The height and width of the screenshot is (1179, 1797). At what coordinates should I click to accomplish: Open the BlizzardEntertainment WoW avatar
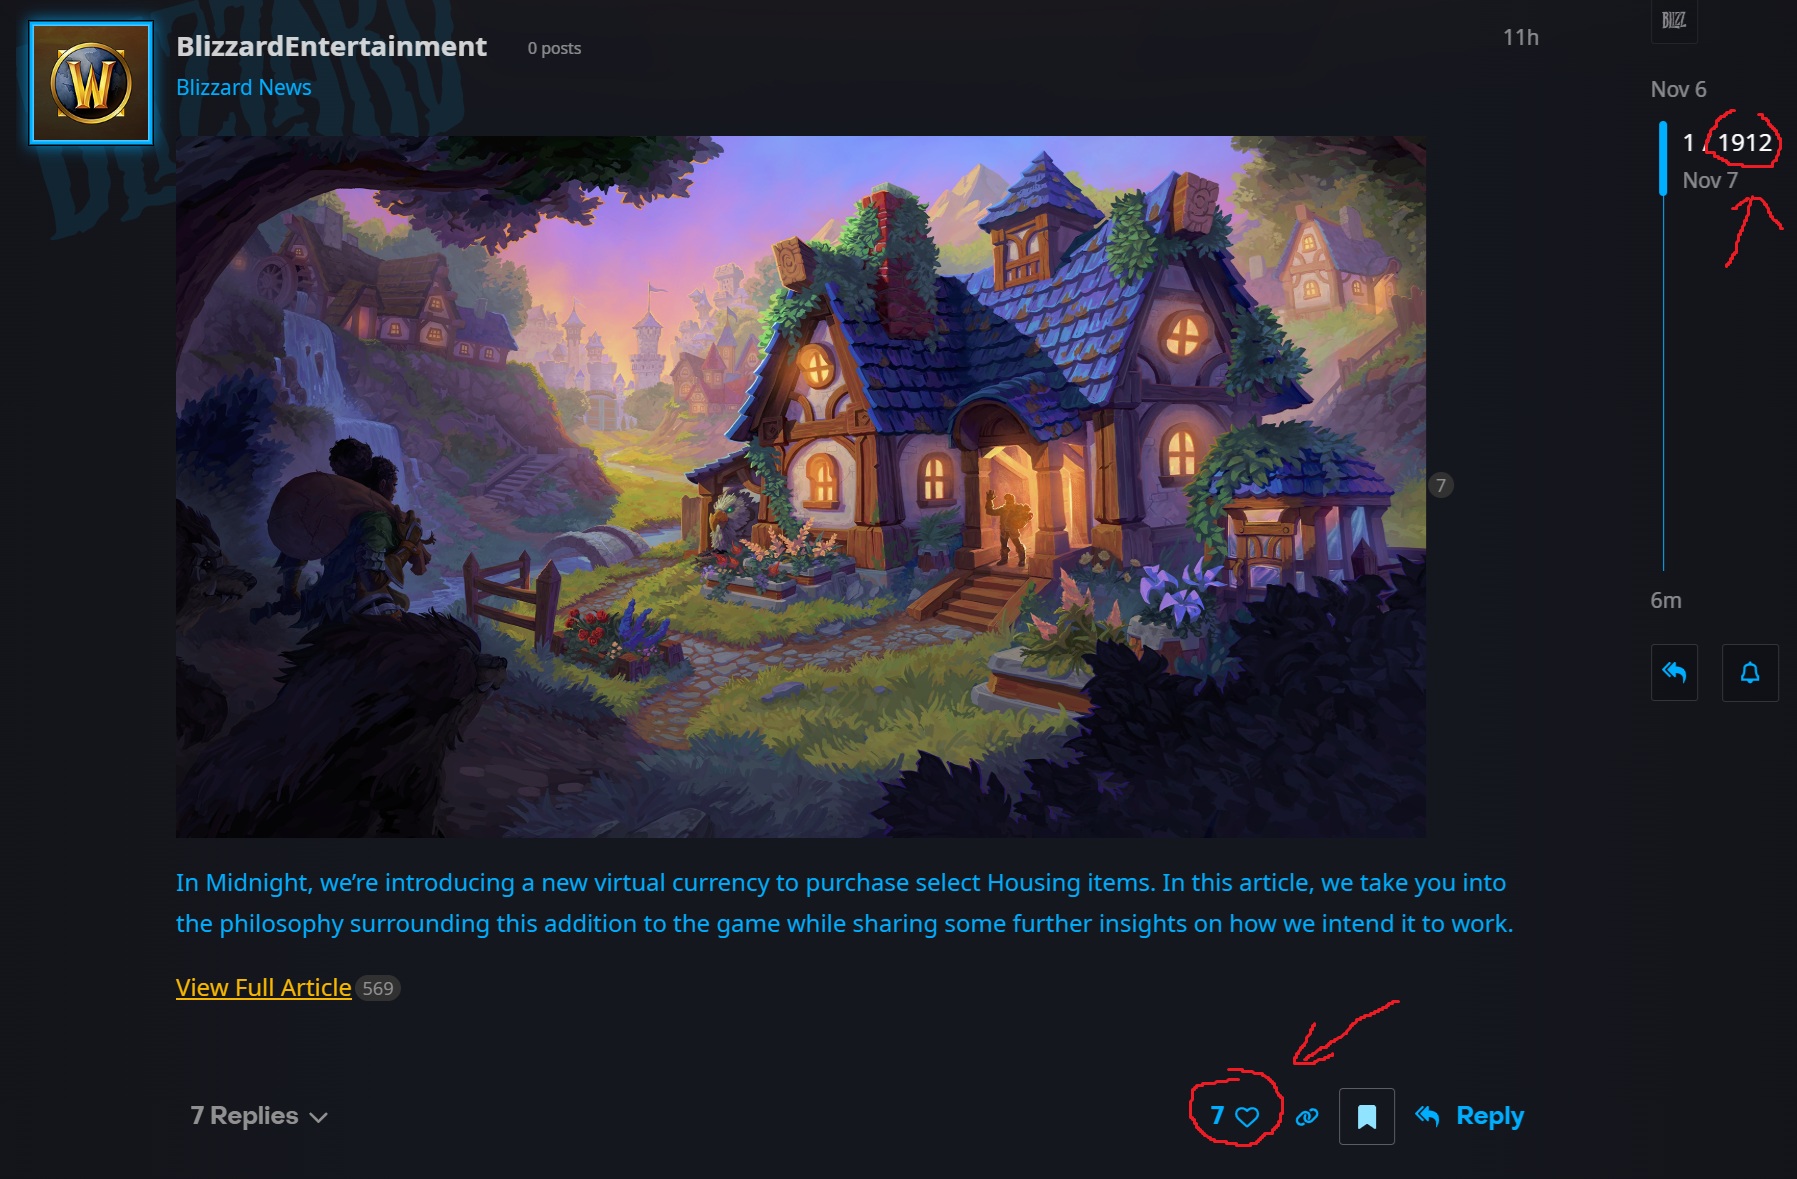tap(91, 83)
